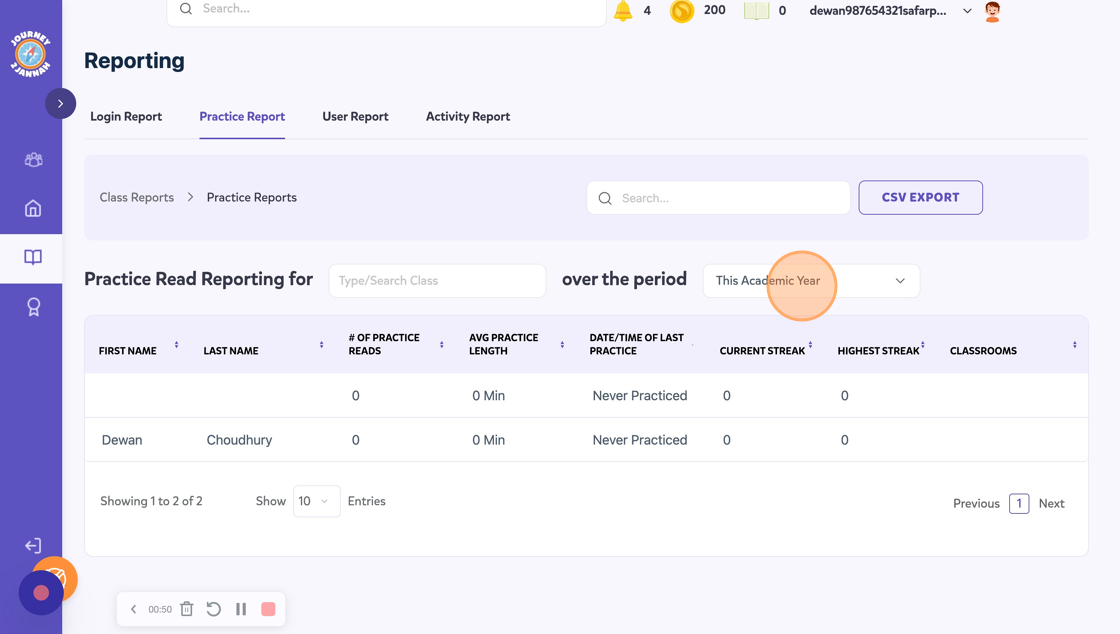This screenshot has width=1120, height=634.
Task: Click the round recorder bubble button
Action: click(x=41, y=593)
